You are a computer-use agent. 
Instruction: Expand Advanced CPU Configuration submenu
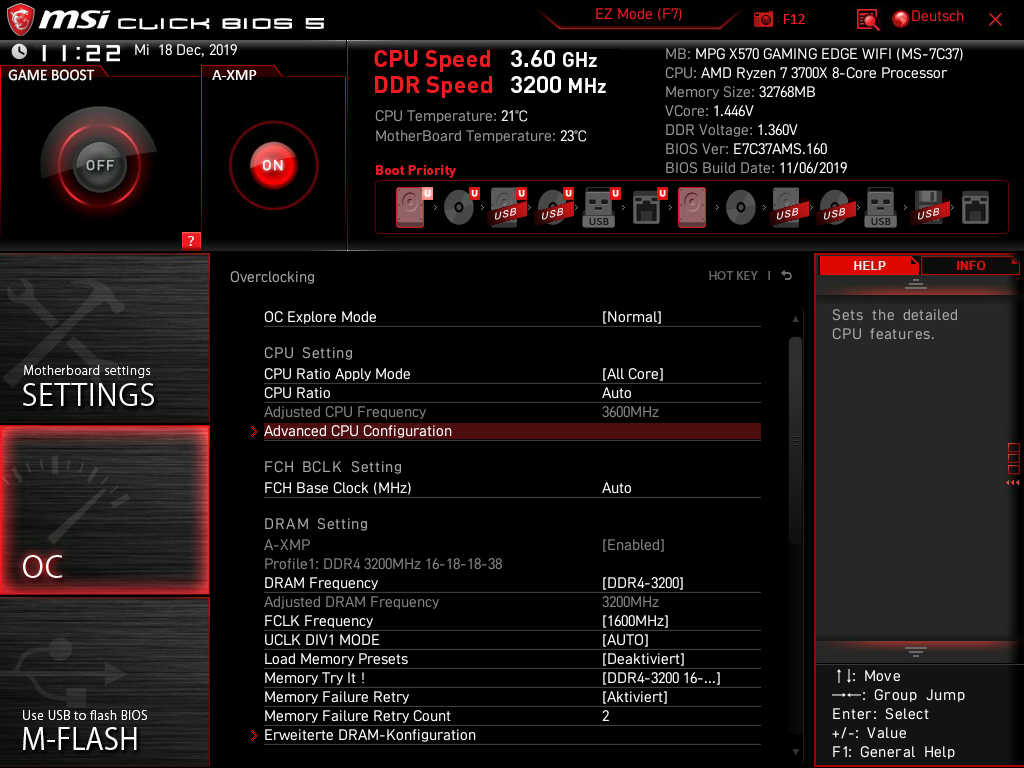(512, 431)
